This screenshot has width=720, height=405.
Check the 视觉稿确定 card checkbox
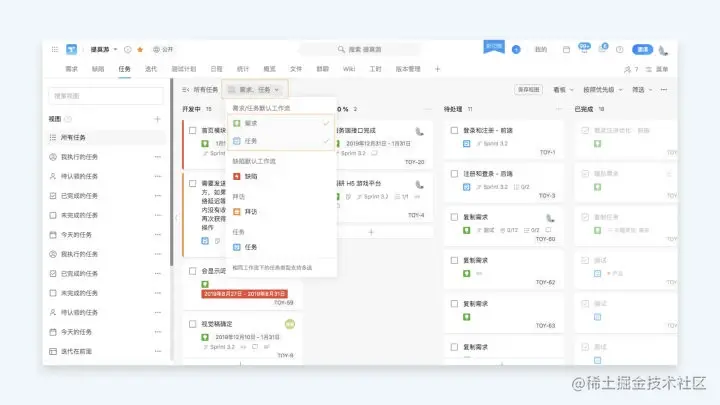pyautogui.click(x=193, y=324)
